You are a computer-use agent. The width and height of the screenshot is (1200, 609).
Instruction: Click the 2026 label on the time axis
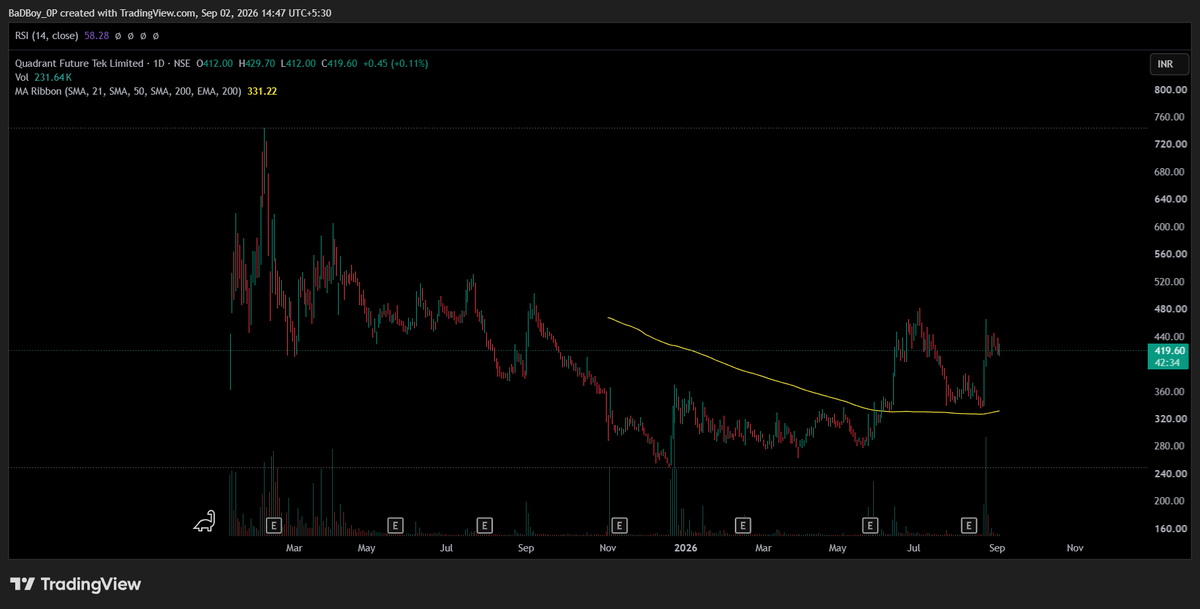click(685, 548)
